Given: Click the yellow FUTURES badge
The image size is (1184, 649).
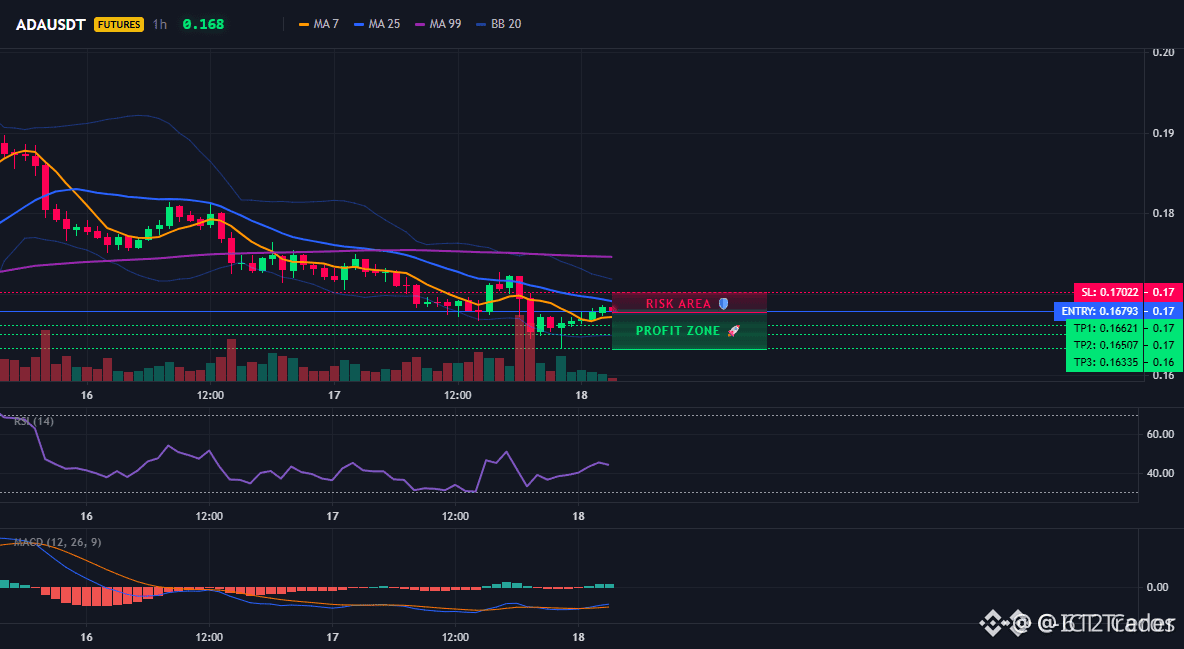Looking at the screenshot, I should coord(119,24).
